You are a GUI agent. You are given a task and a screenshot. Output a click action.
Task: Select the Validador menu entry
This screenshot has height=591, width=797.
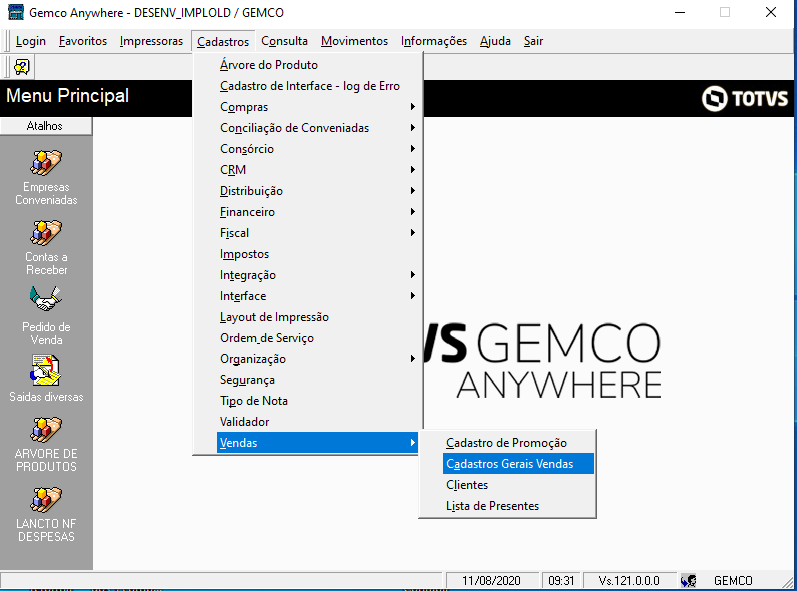[x=307, y=422]
